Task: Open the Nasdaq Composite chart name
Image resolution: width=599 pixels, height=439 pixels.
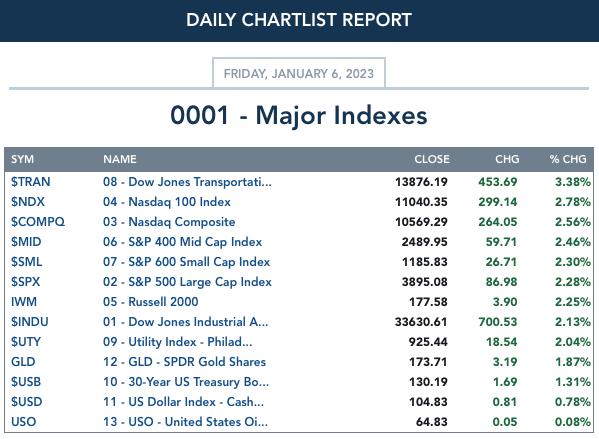Action: pyautogui.click(x=169, y=222)
